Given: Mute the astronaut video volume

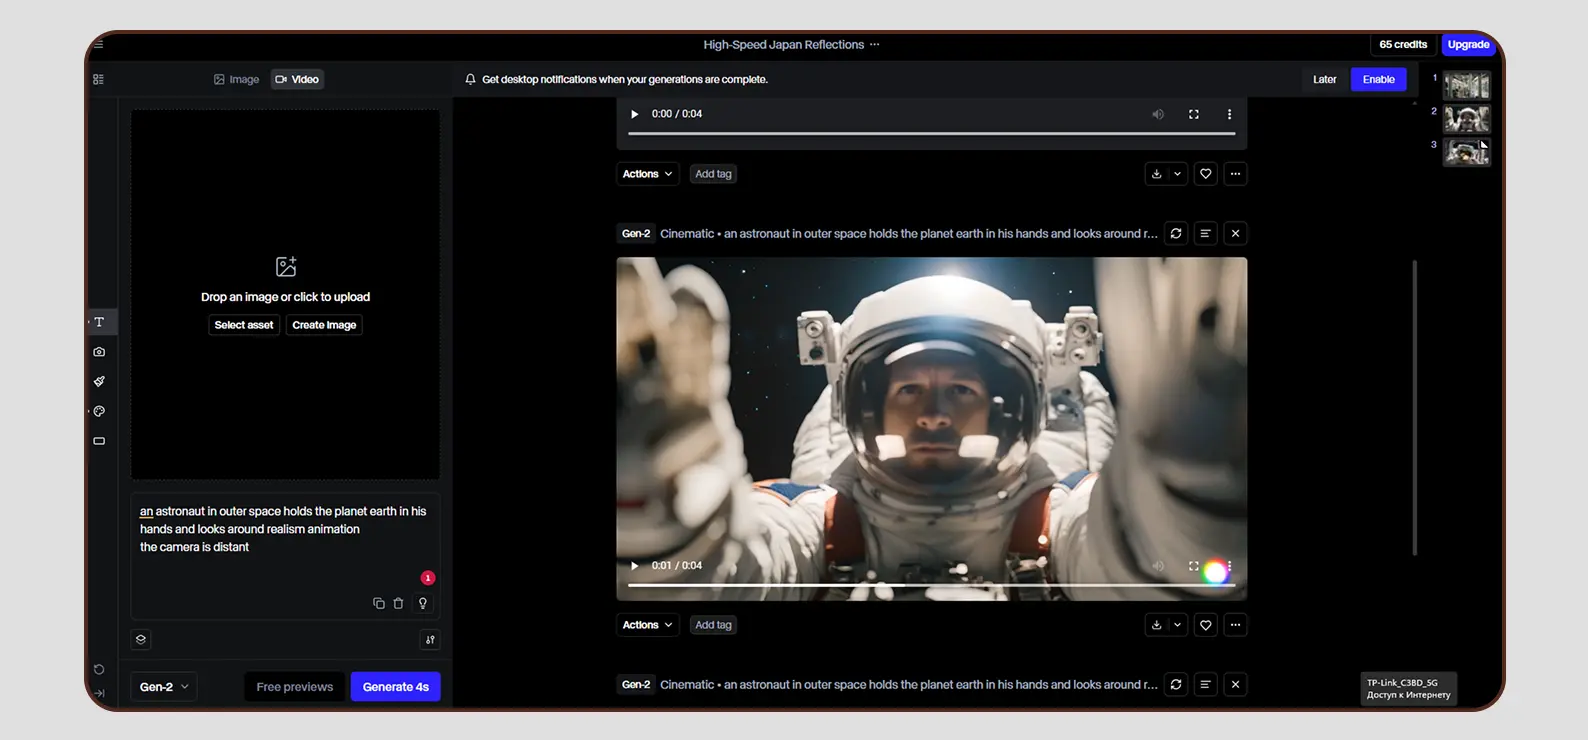Looking at the screenshot, I should [1158, 566].
